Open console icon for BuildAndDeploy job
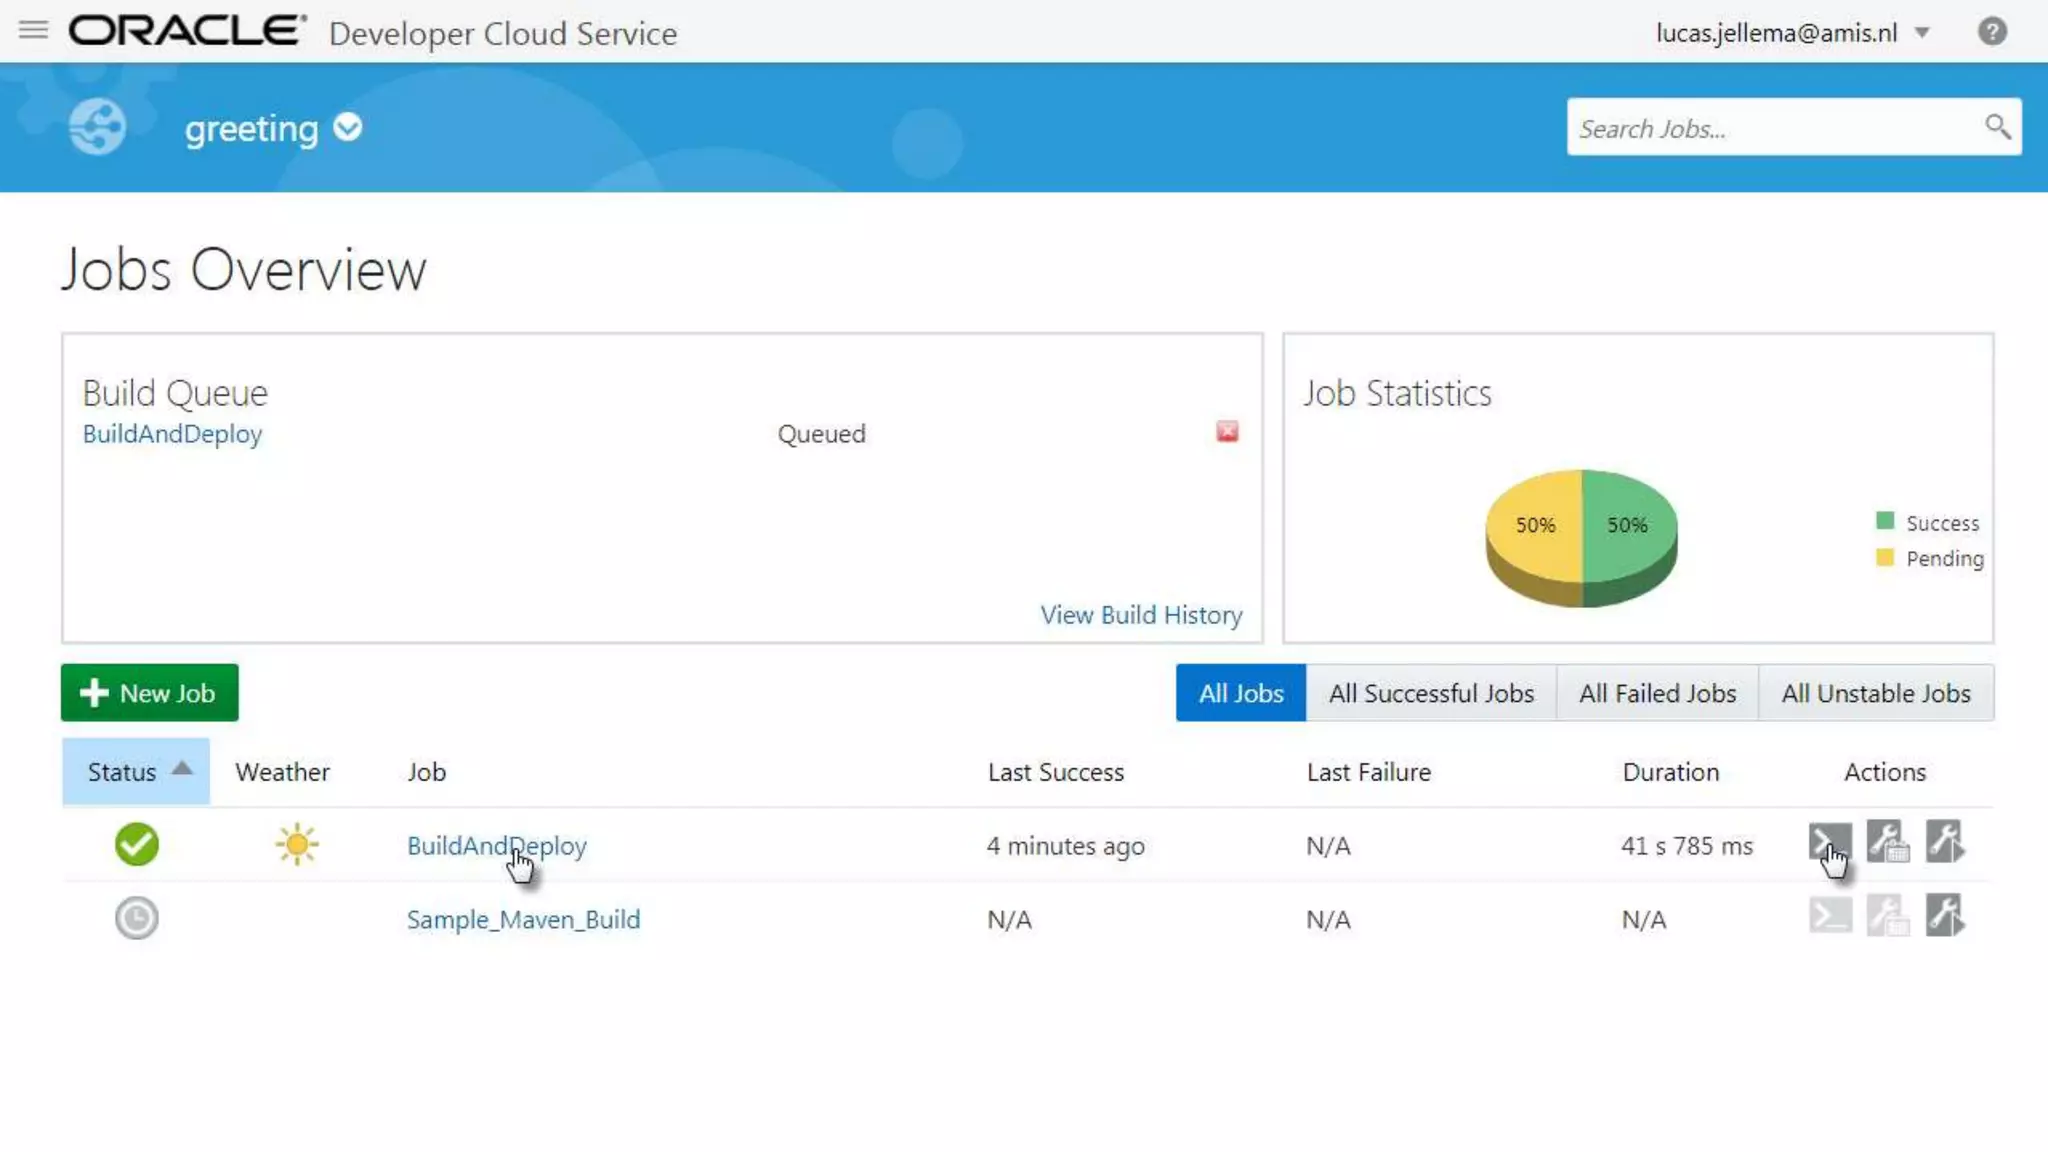Image resolution: width=2048 pixels, height=1152 pixels. coord(1829,842)
